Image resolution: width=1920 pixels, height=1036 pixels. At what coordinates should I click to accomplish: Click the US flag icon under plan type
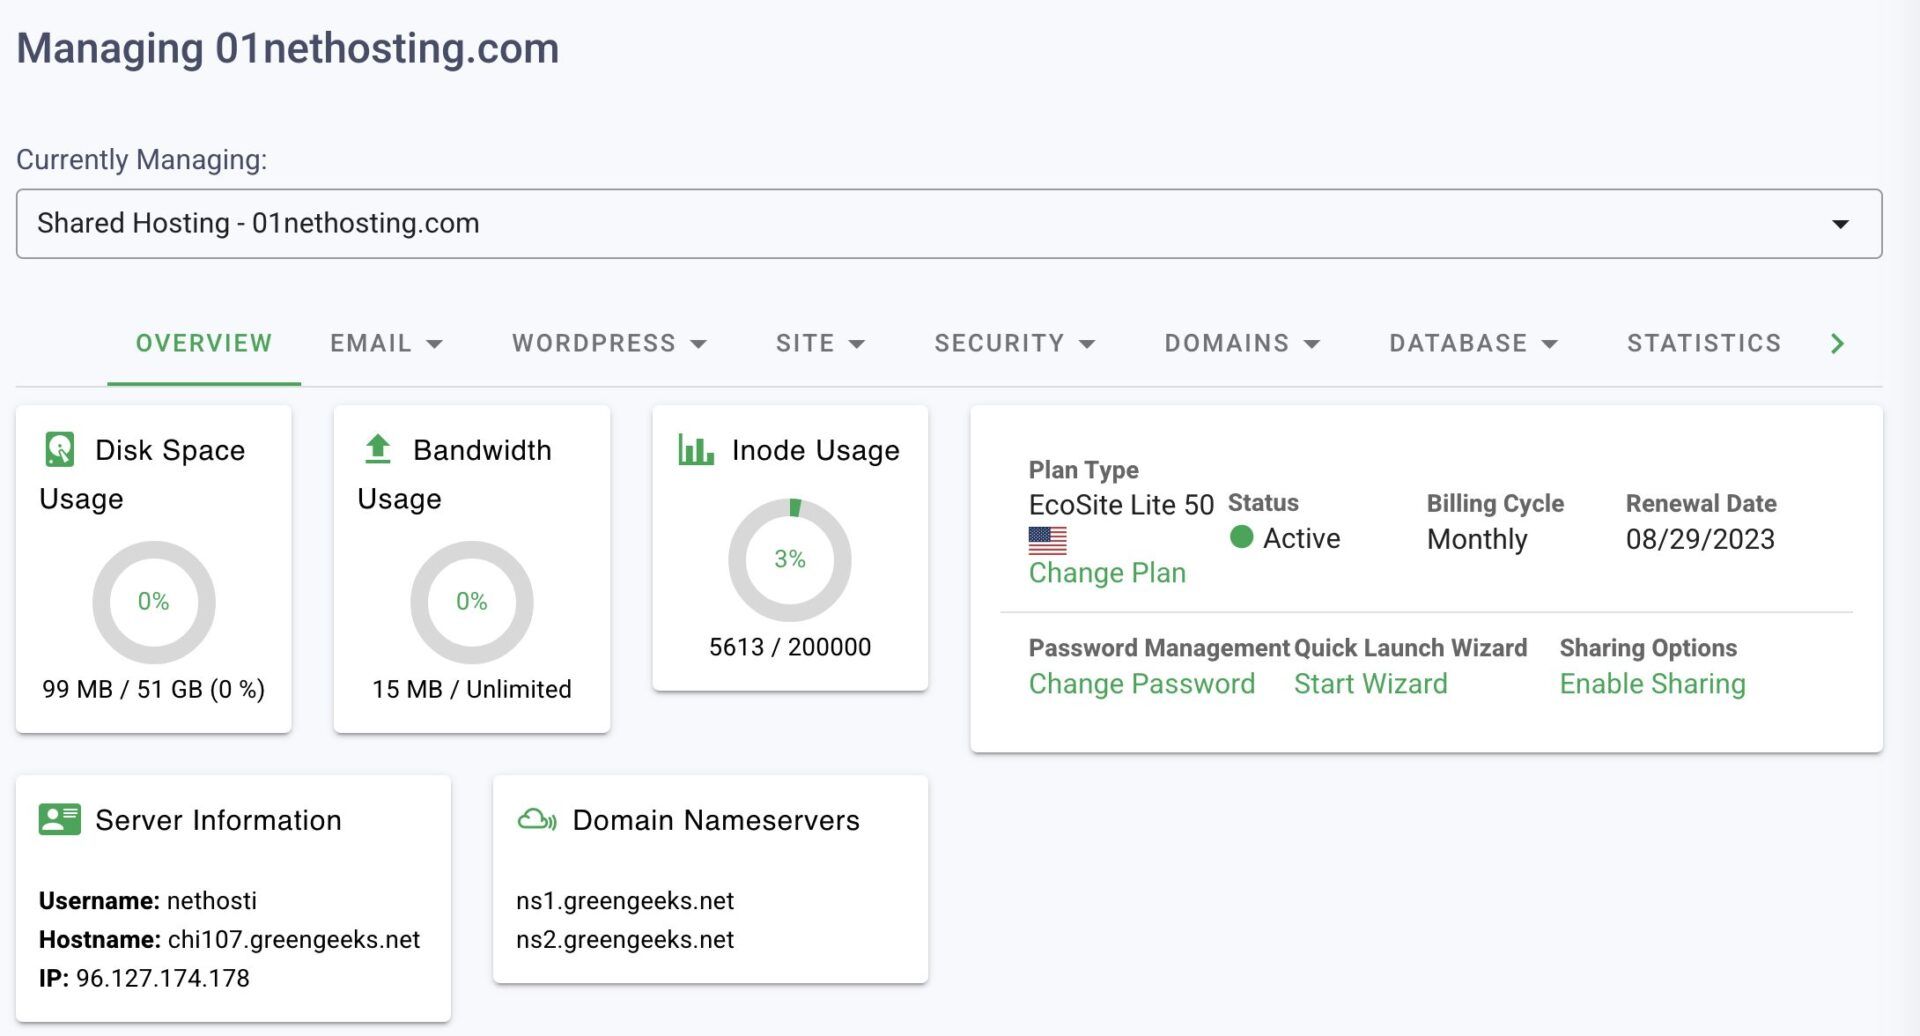click(1047, 540)
